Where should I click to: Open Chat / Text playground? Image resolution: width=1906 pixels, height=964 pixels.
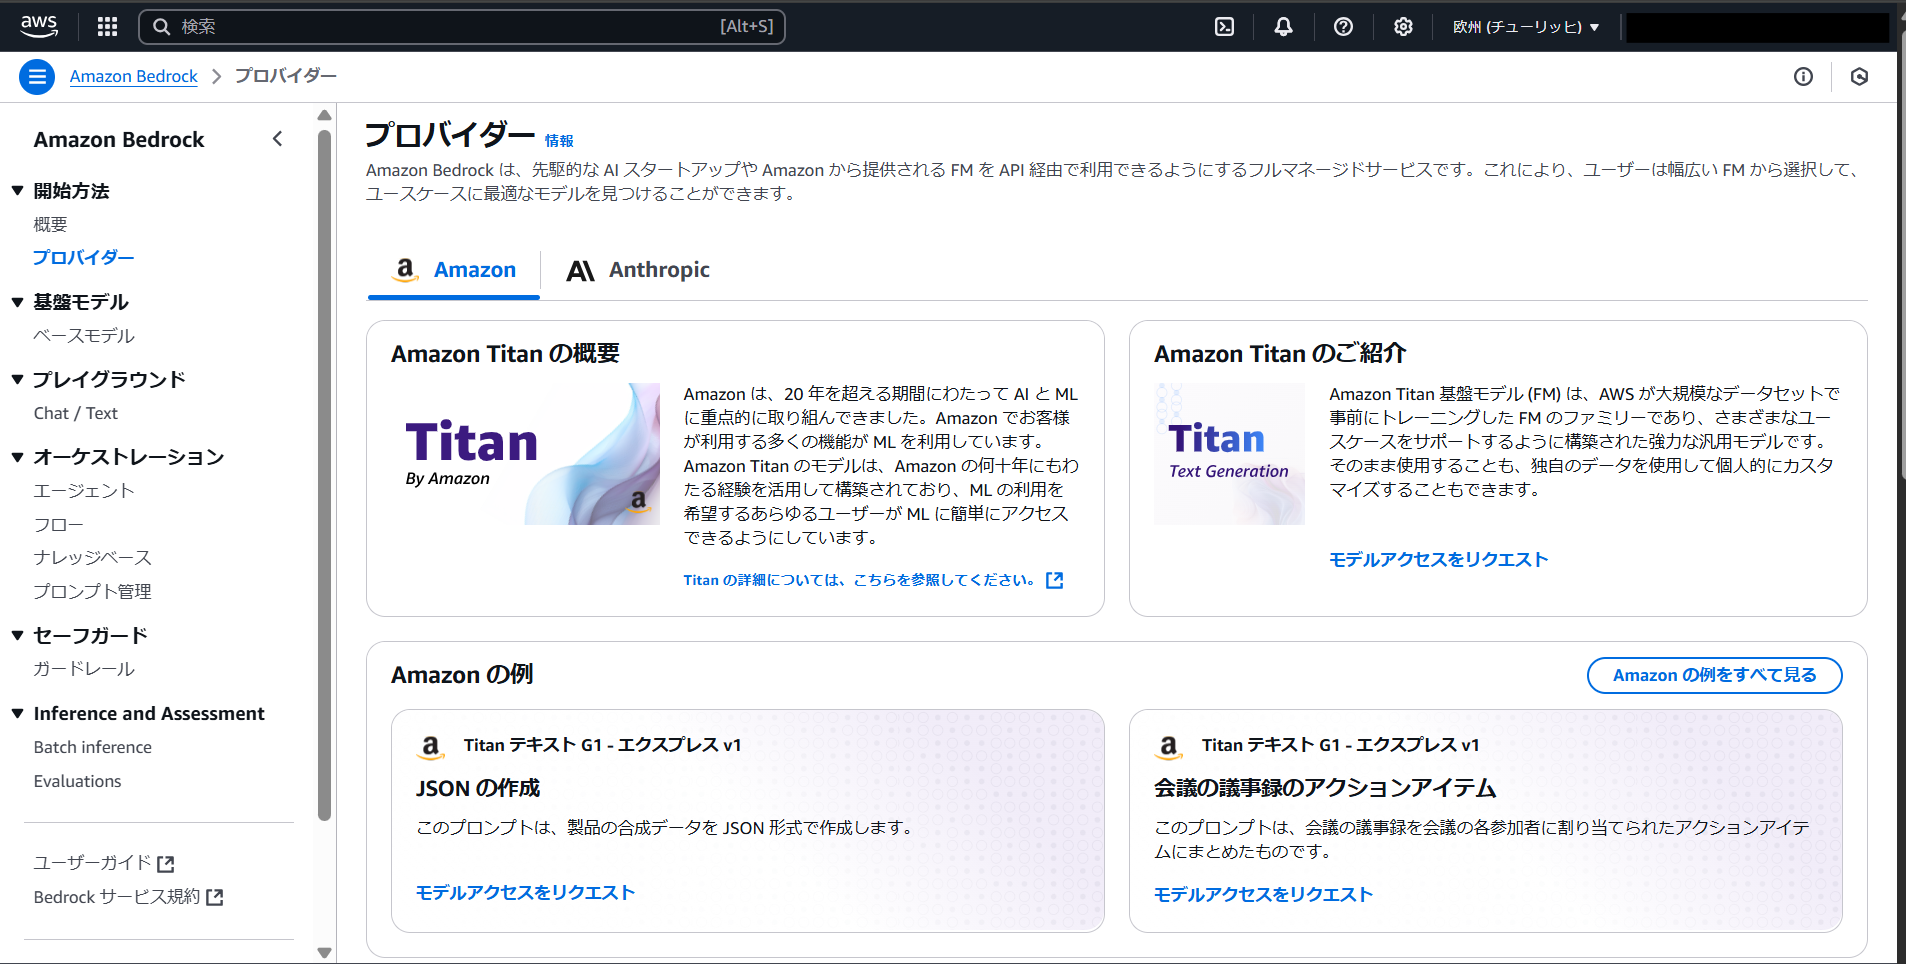(x=76, y=413)
